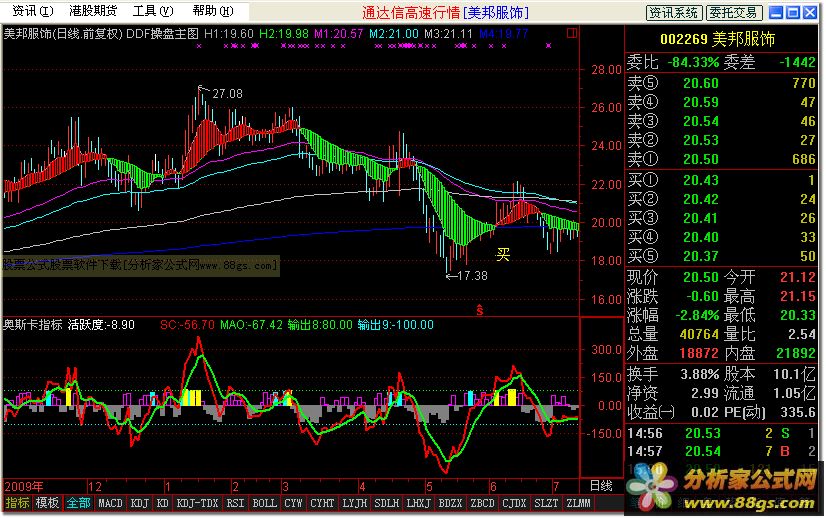Click the 今开 value 21.12
826x518 pixels.
[x=798, y=277]
